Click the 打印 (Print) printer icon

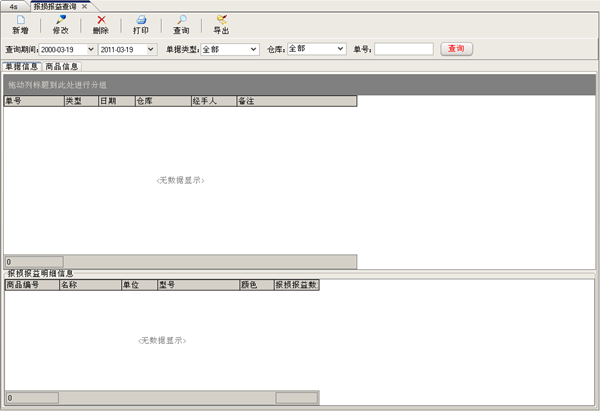coord(141,20)
